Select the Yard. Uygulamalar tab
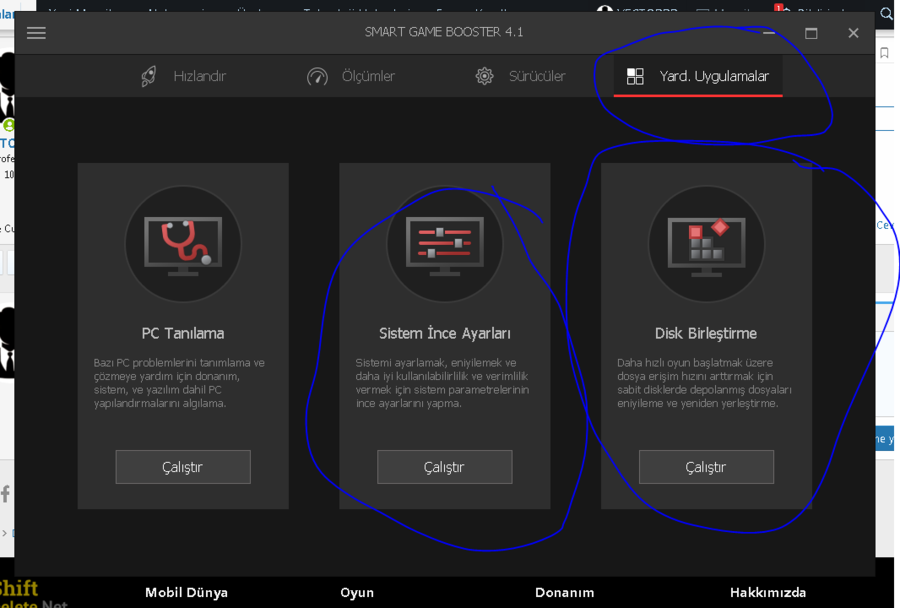Image resolution: width=900 pixels, height=608 pixels. point(698,76)
